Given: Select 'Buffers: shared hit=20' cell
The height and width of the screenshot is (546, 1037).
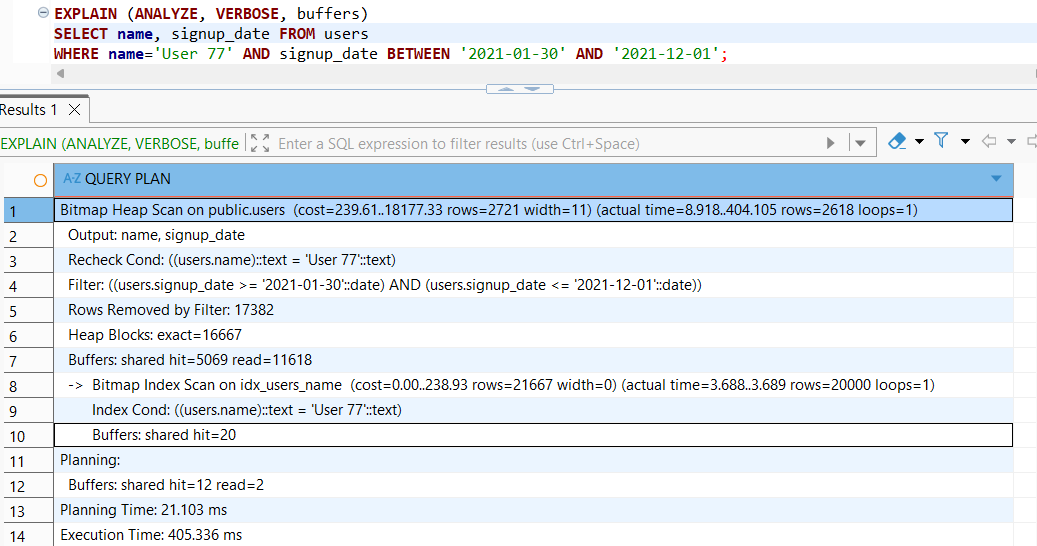Looking at the screenshot, I should [533, 435].
